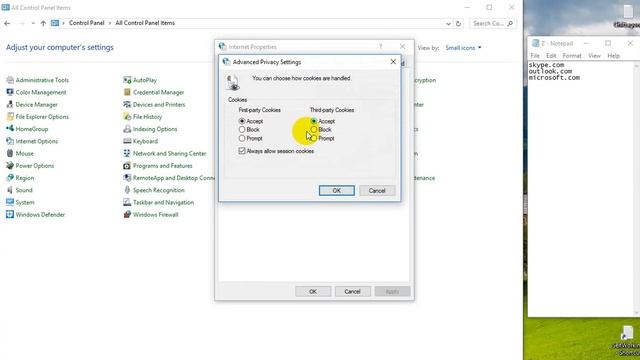Viewport: 640px width, 360px height.
Task: Select Block for Third-party Cookies
Action: pos(314,130)
